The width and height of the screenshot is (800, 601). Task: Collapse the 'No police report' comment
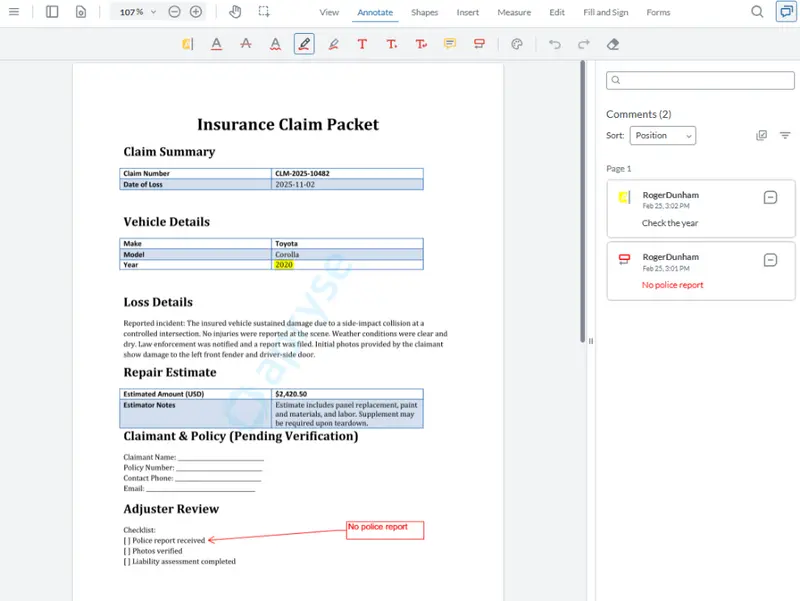pos(770,260)
